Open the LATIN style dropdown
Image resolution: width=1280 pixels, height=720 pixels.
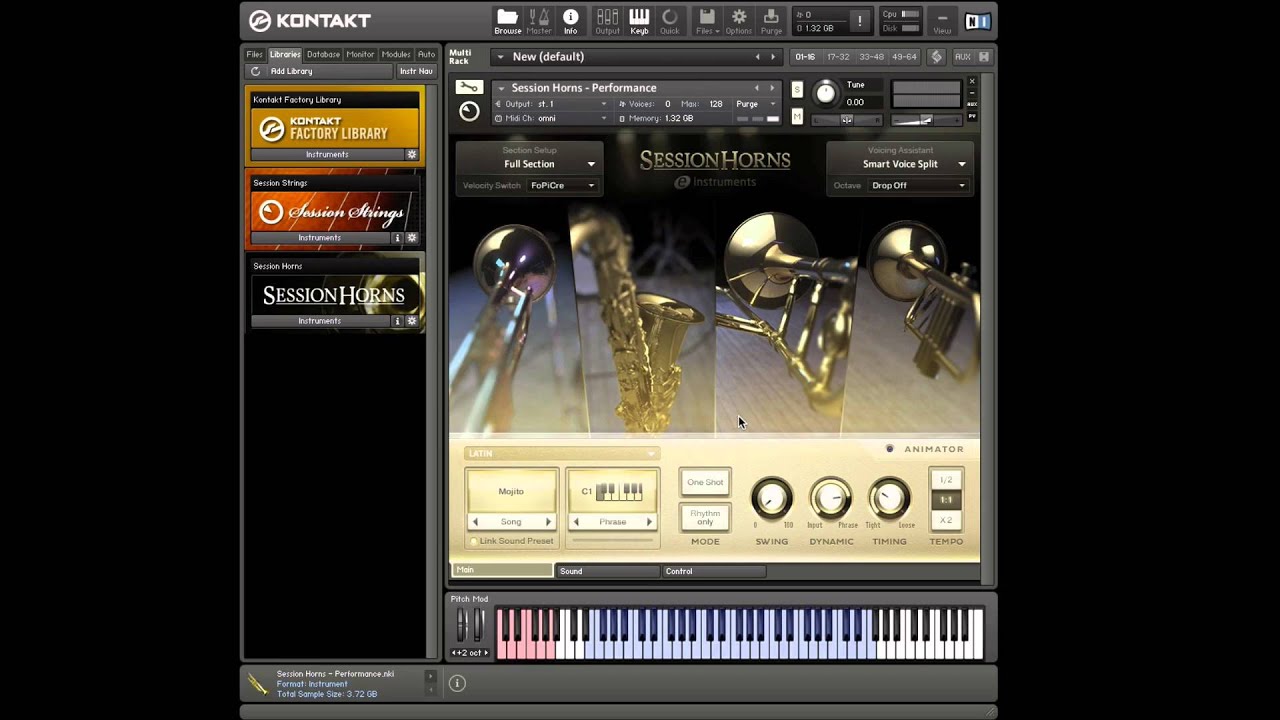pyautogui.click(x=561, y=453)
